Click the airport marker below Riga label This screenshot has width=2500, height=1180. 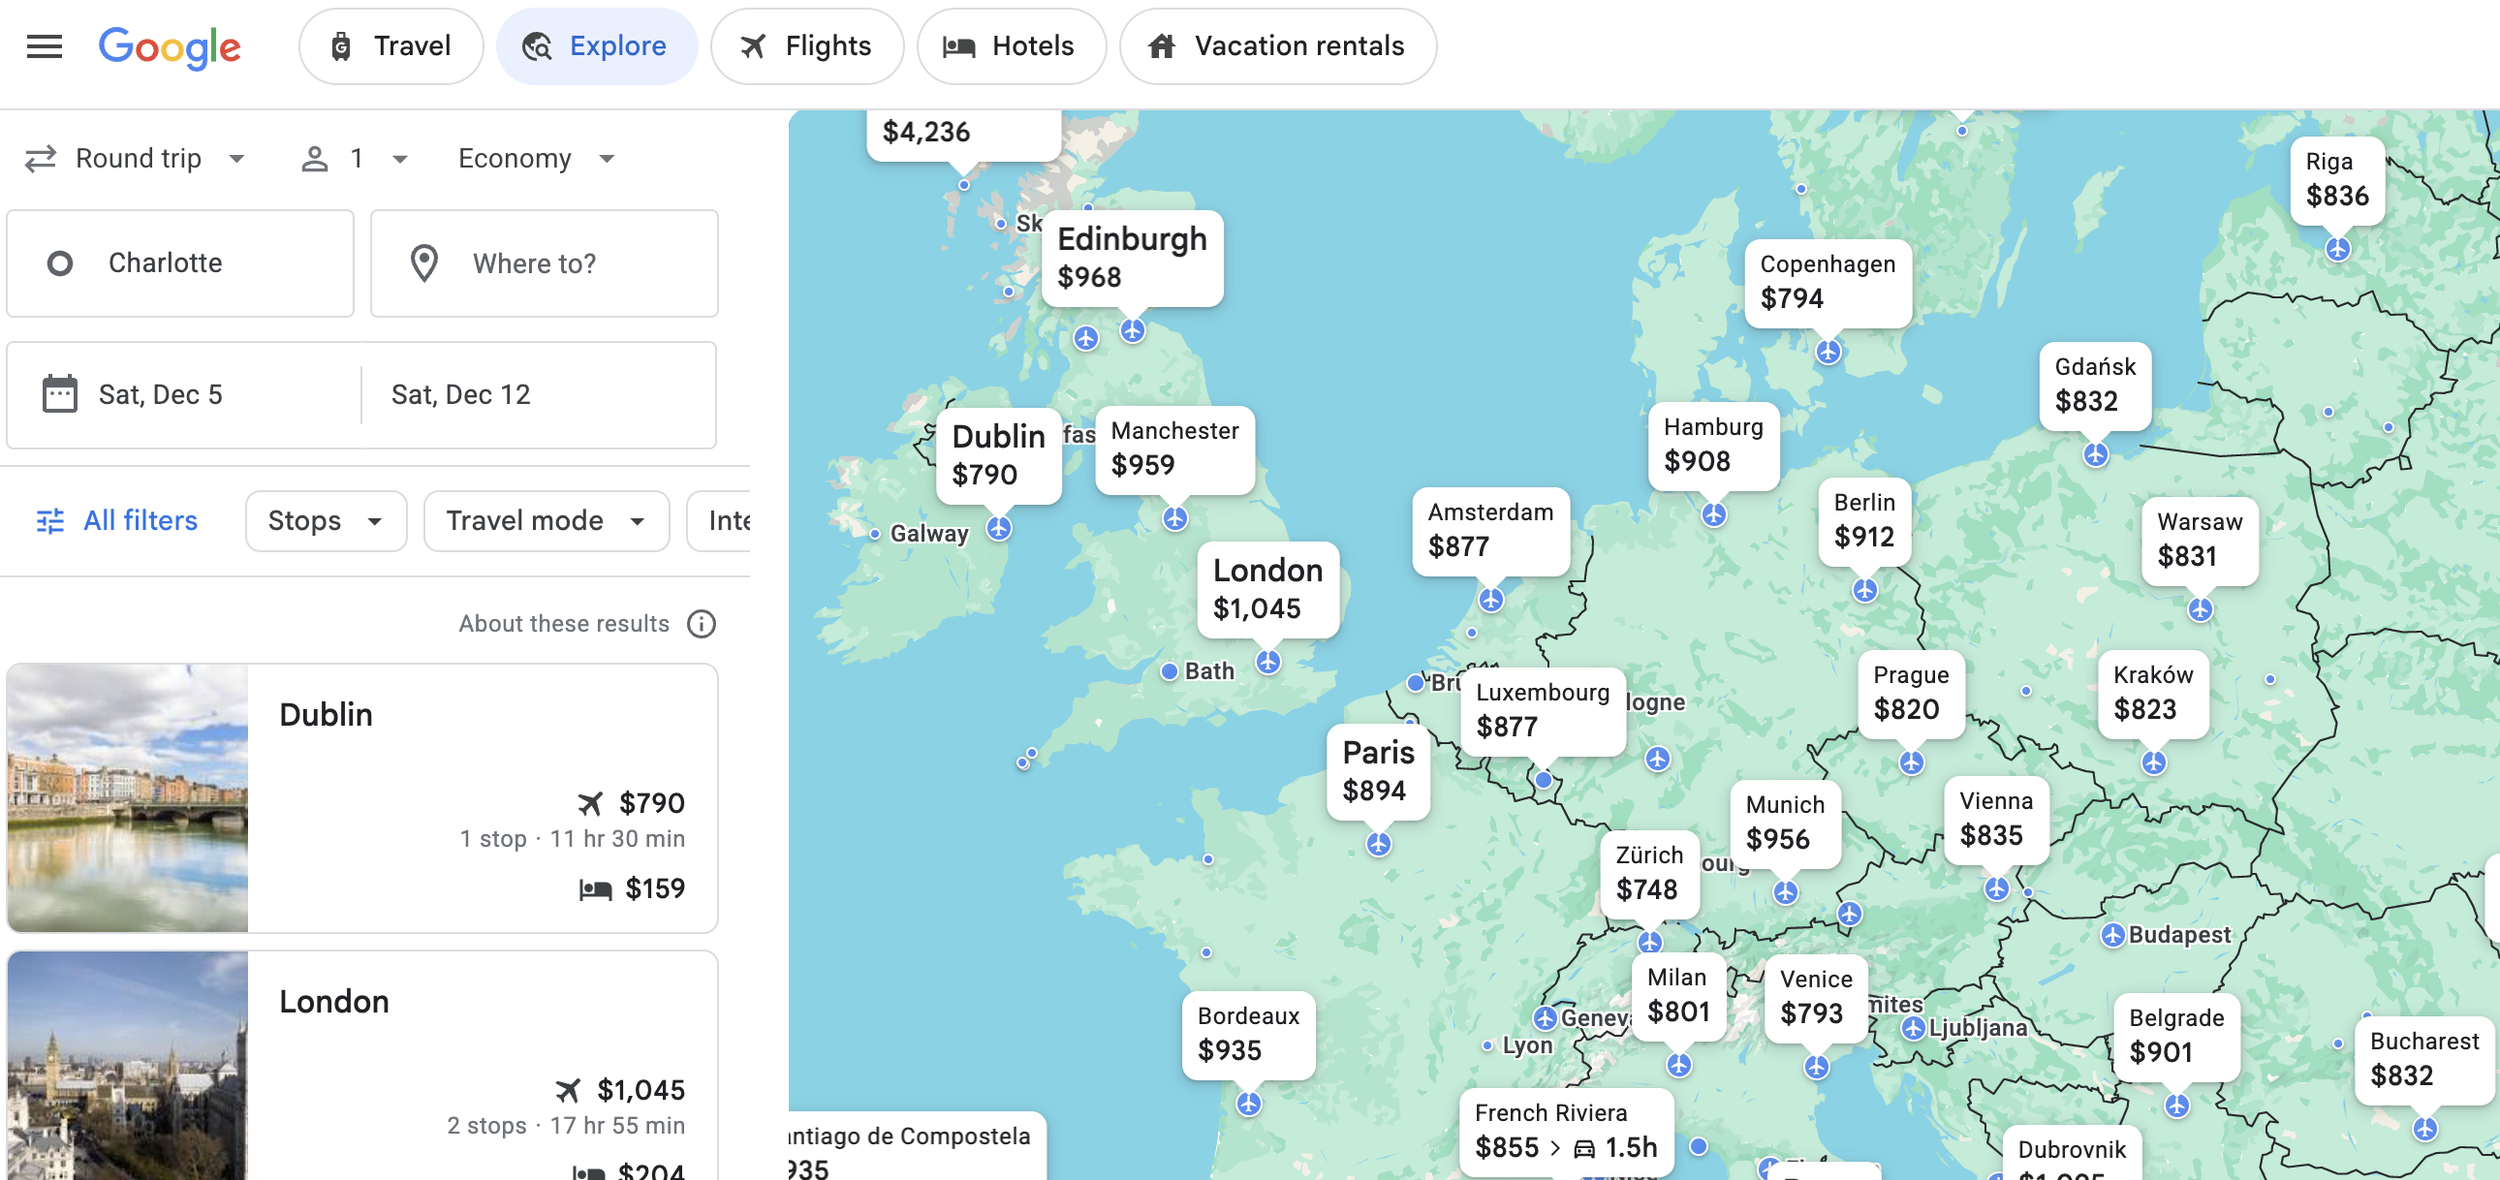pos(2338,249)
